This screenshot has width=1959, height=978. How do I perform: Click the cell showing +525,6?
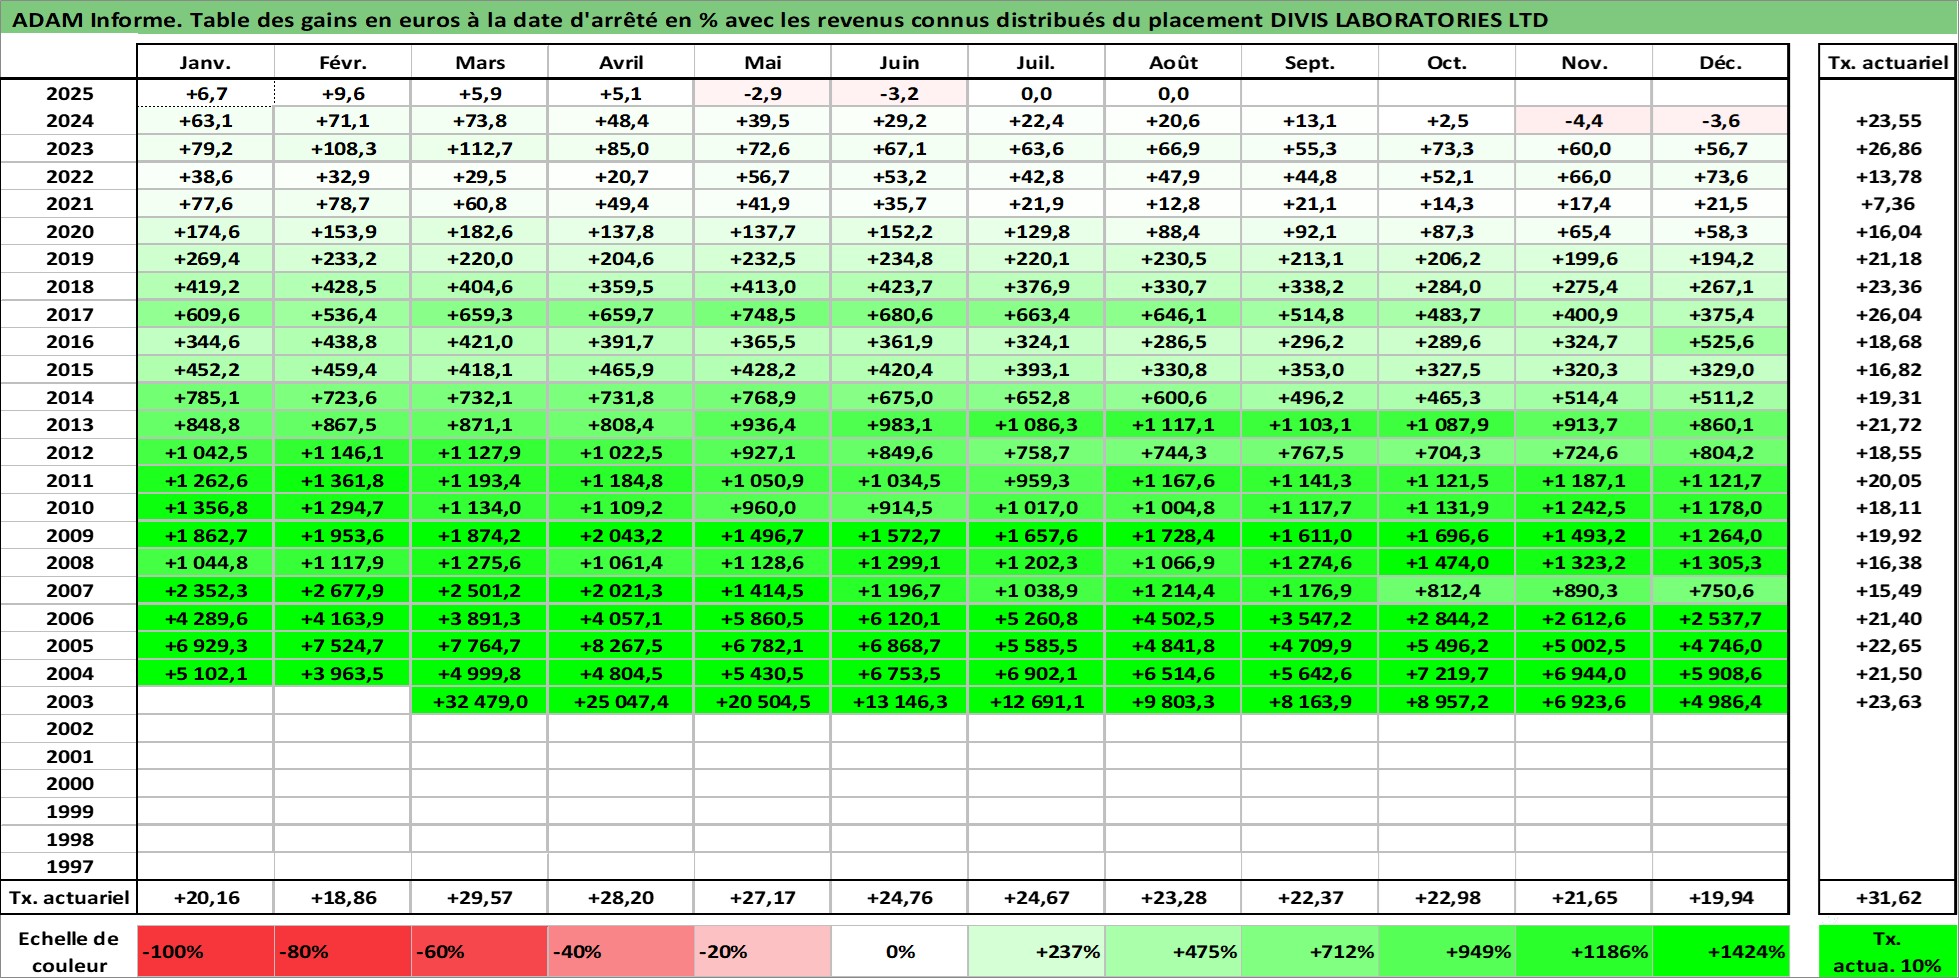[1720, 341]
